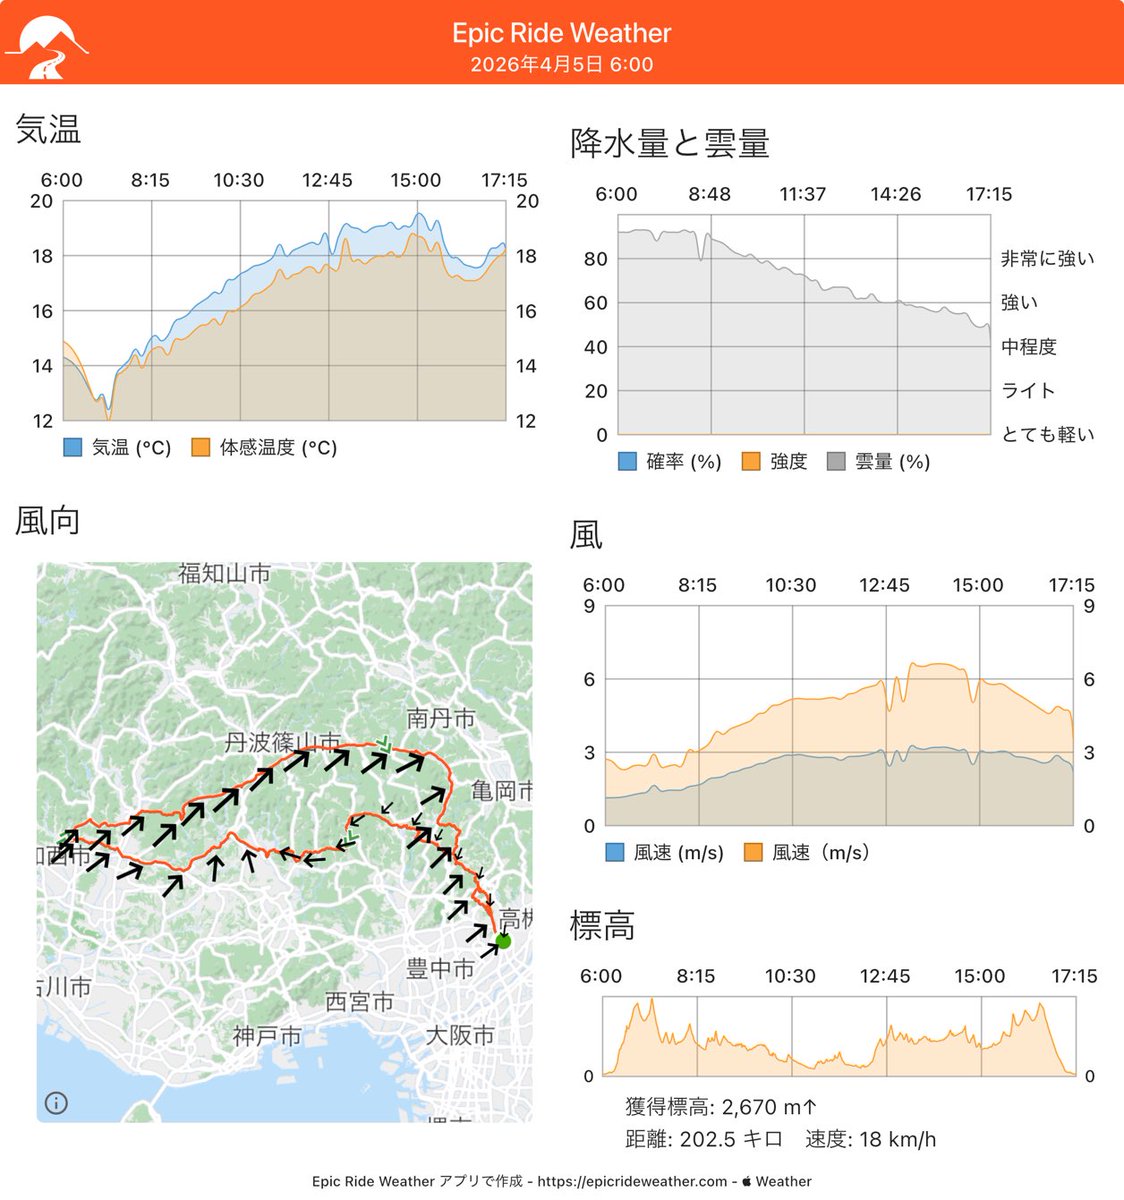Click the 体感温度 (°C) legend label

pyautogui.click(x=279, y=448)
